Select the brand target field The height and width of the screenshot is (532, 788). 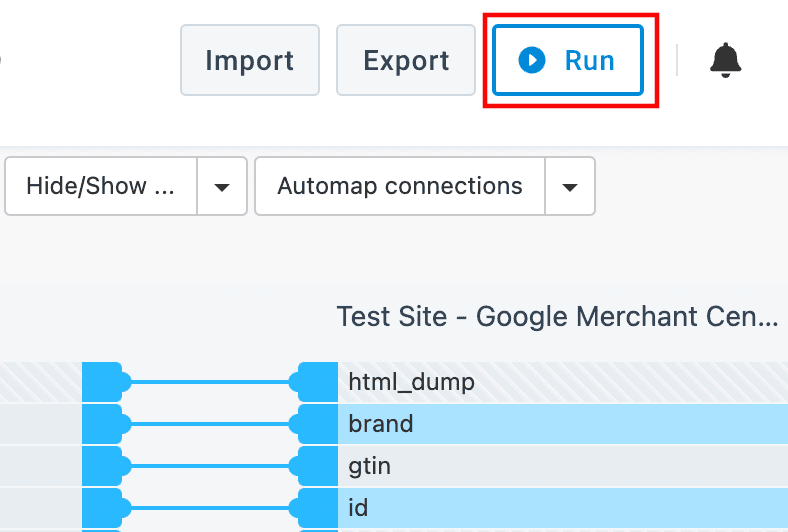381,424
